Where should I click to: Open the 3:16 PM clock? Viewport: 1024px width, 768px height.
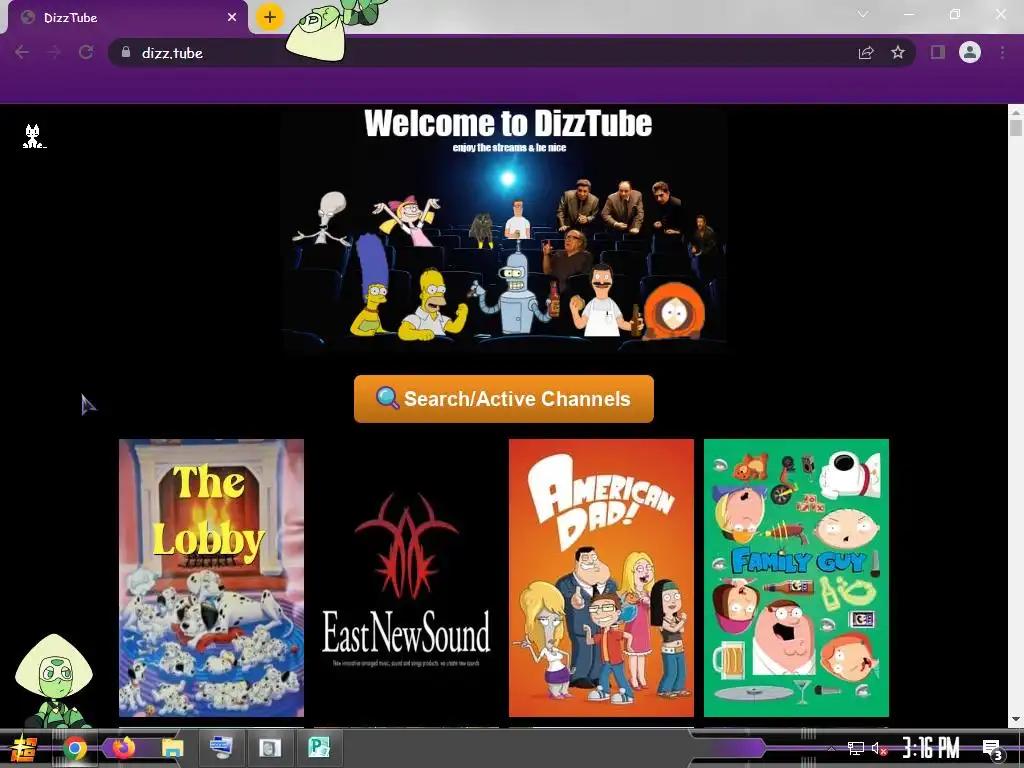pyautogui.click(x=931, y=748)
